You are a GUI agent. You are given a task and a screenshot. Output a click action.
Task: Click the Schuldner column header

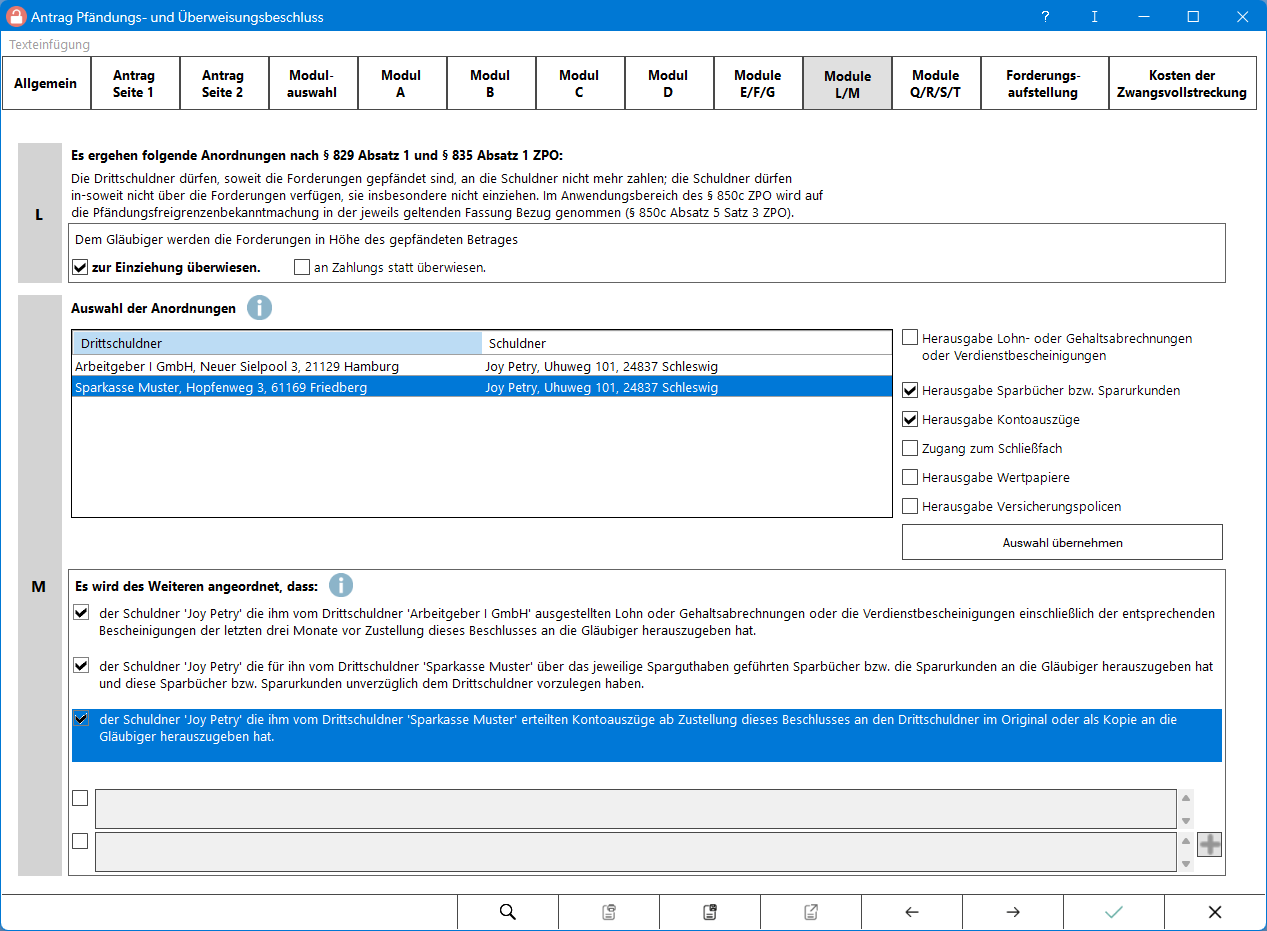686,343
